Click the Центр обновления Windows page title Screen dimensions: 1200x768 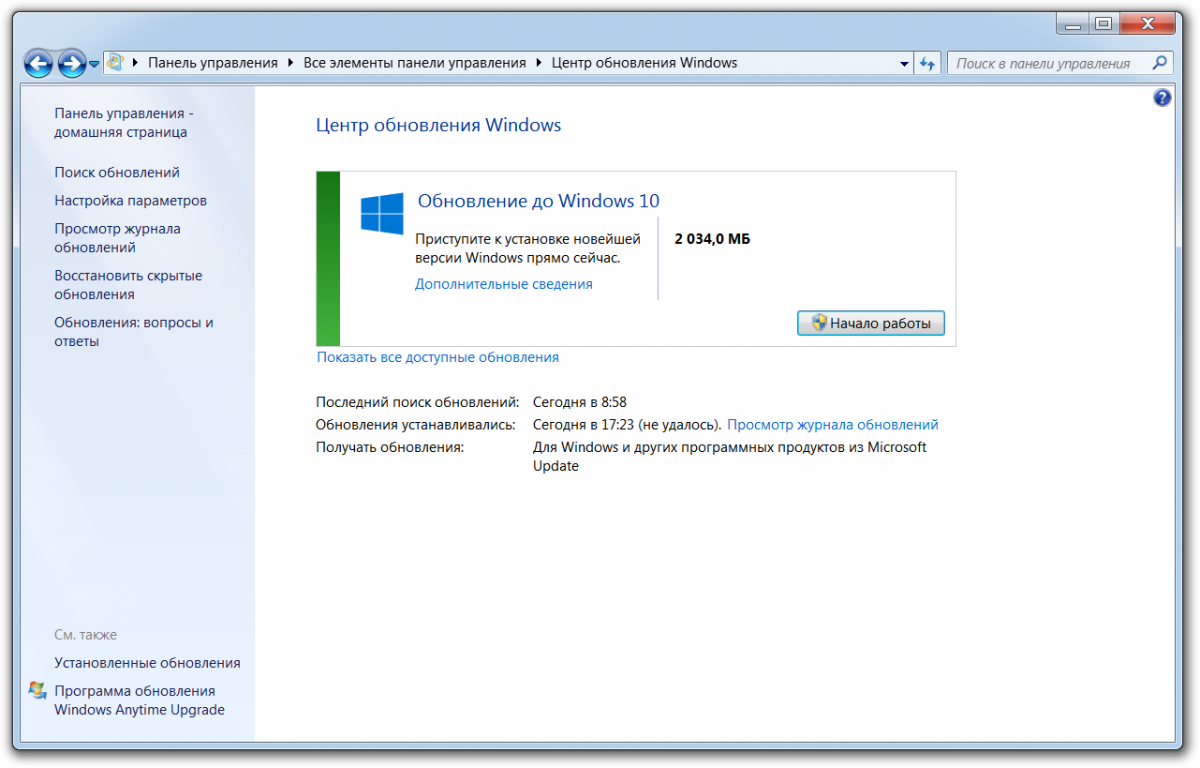pos(439,126)
